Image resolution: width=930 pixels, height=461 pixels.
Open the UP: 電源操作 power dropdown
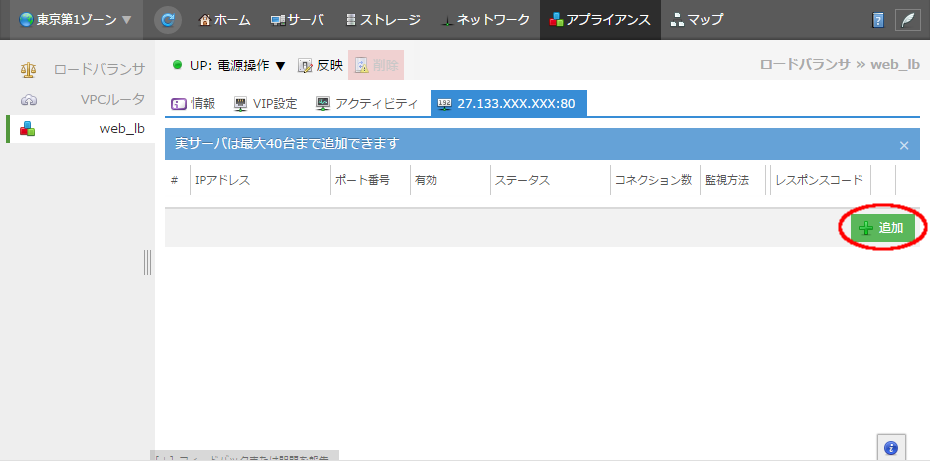pos(229,66)
